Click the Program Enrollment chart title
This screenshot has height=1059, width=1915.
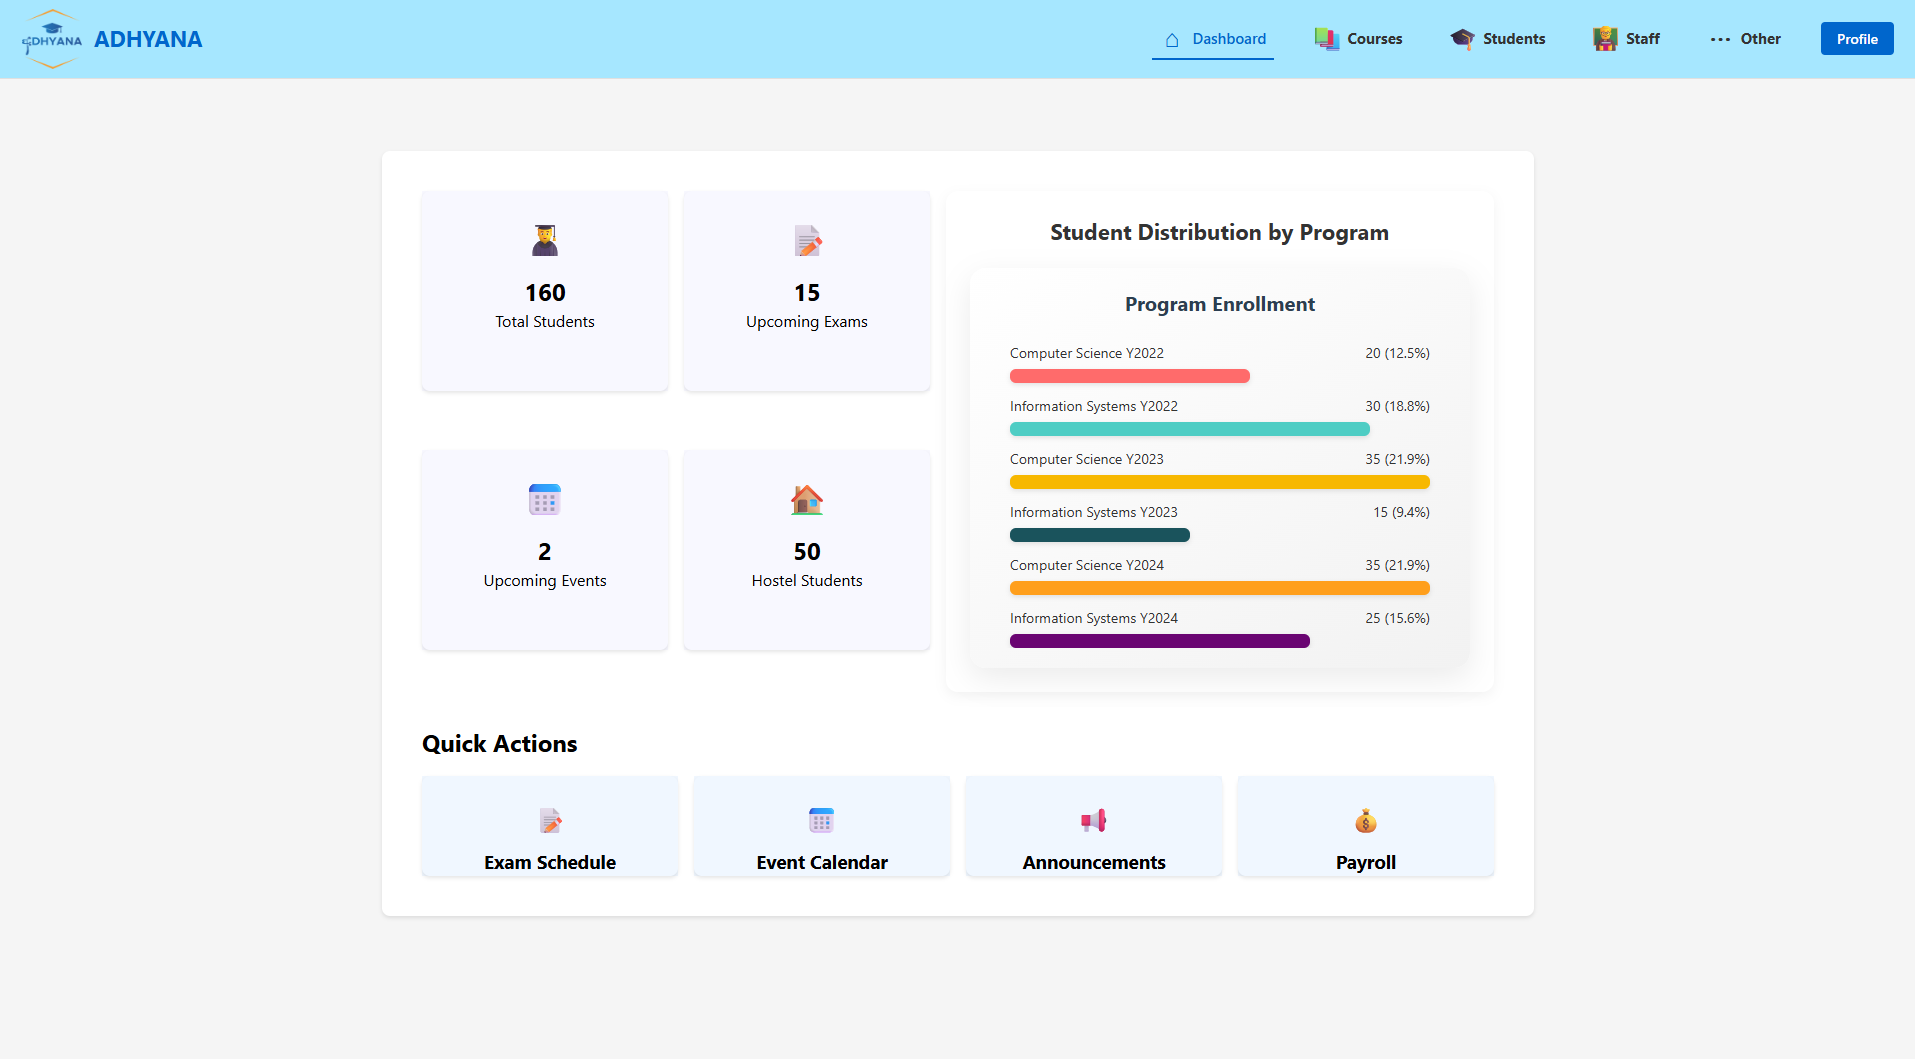click(1220, 305)
